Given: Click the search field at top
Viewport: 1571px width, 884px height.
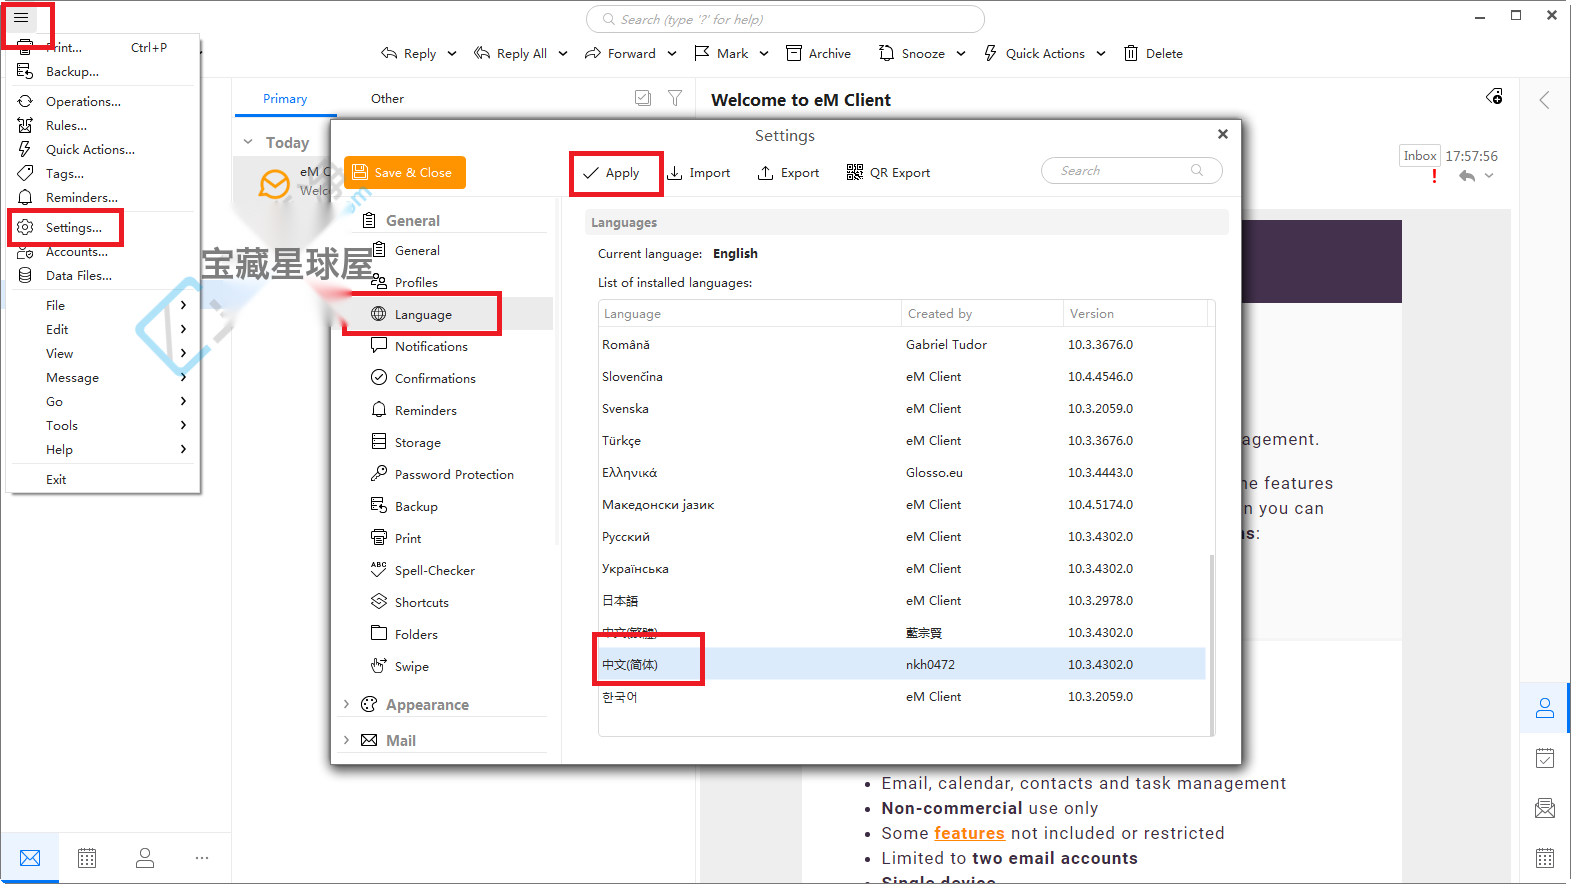Looking at the screenshot, I should pyautogui.click(x=785, y=19).
